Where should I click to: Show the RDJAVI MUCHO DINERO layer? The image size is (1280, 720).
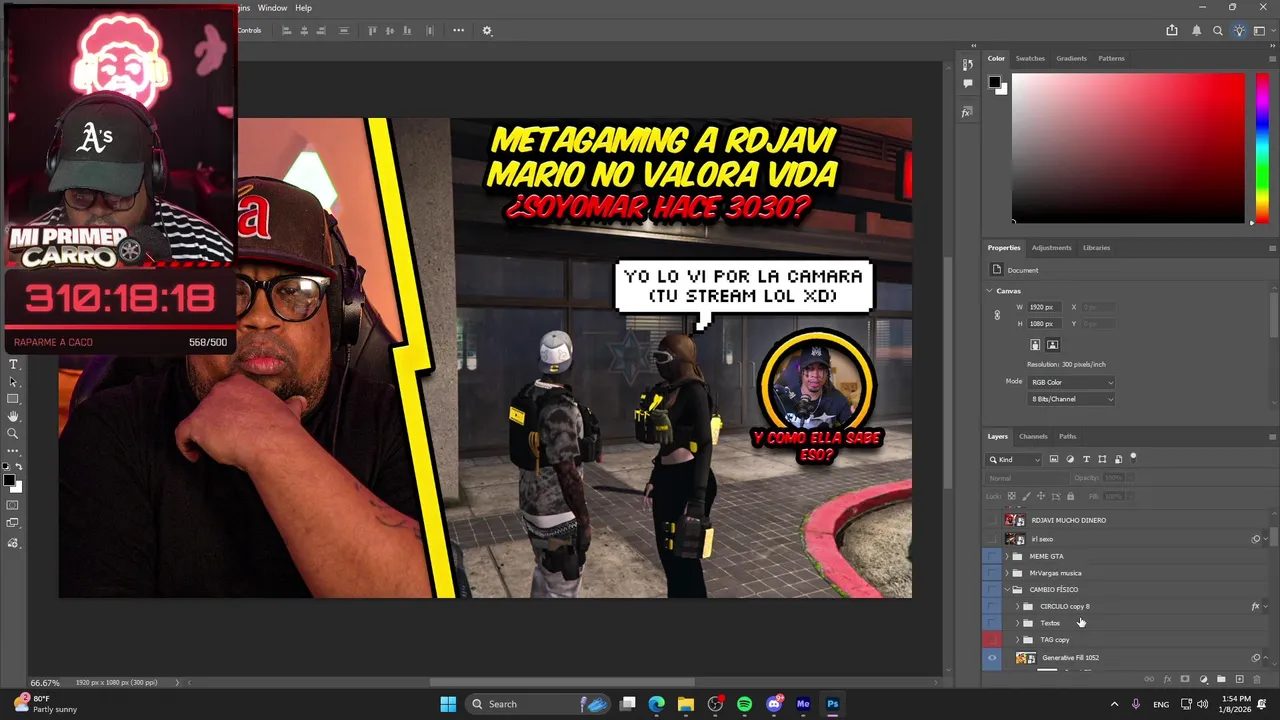(x=992, y=520)
